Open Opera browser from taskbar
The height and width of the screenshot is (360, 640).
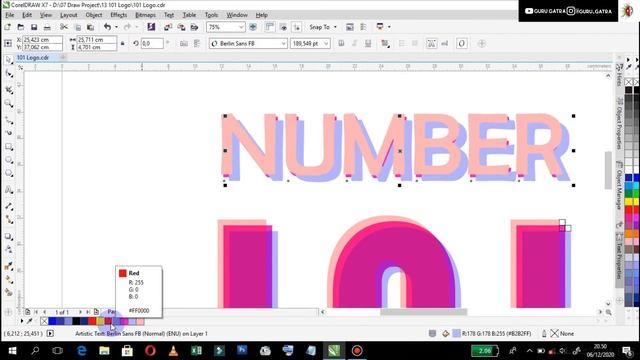(150, 351)
